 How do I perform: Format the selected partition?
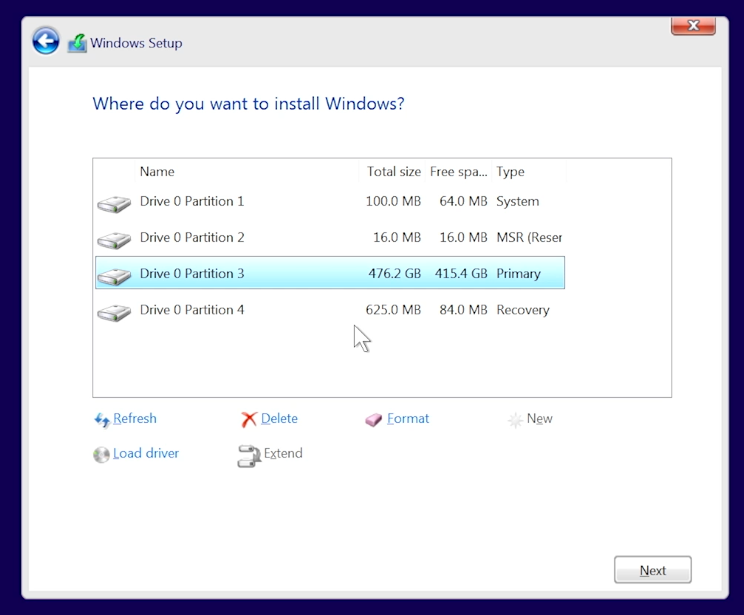coord(408,419)
